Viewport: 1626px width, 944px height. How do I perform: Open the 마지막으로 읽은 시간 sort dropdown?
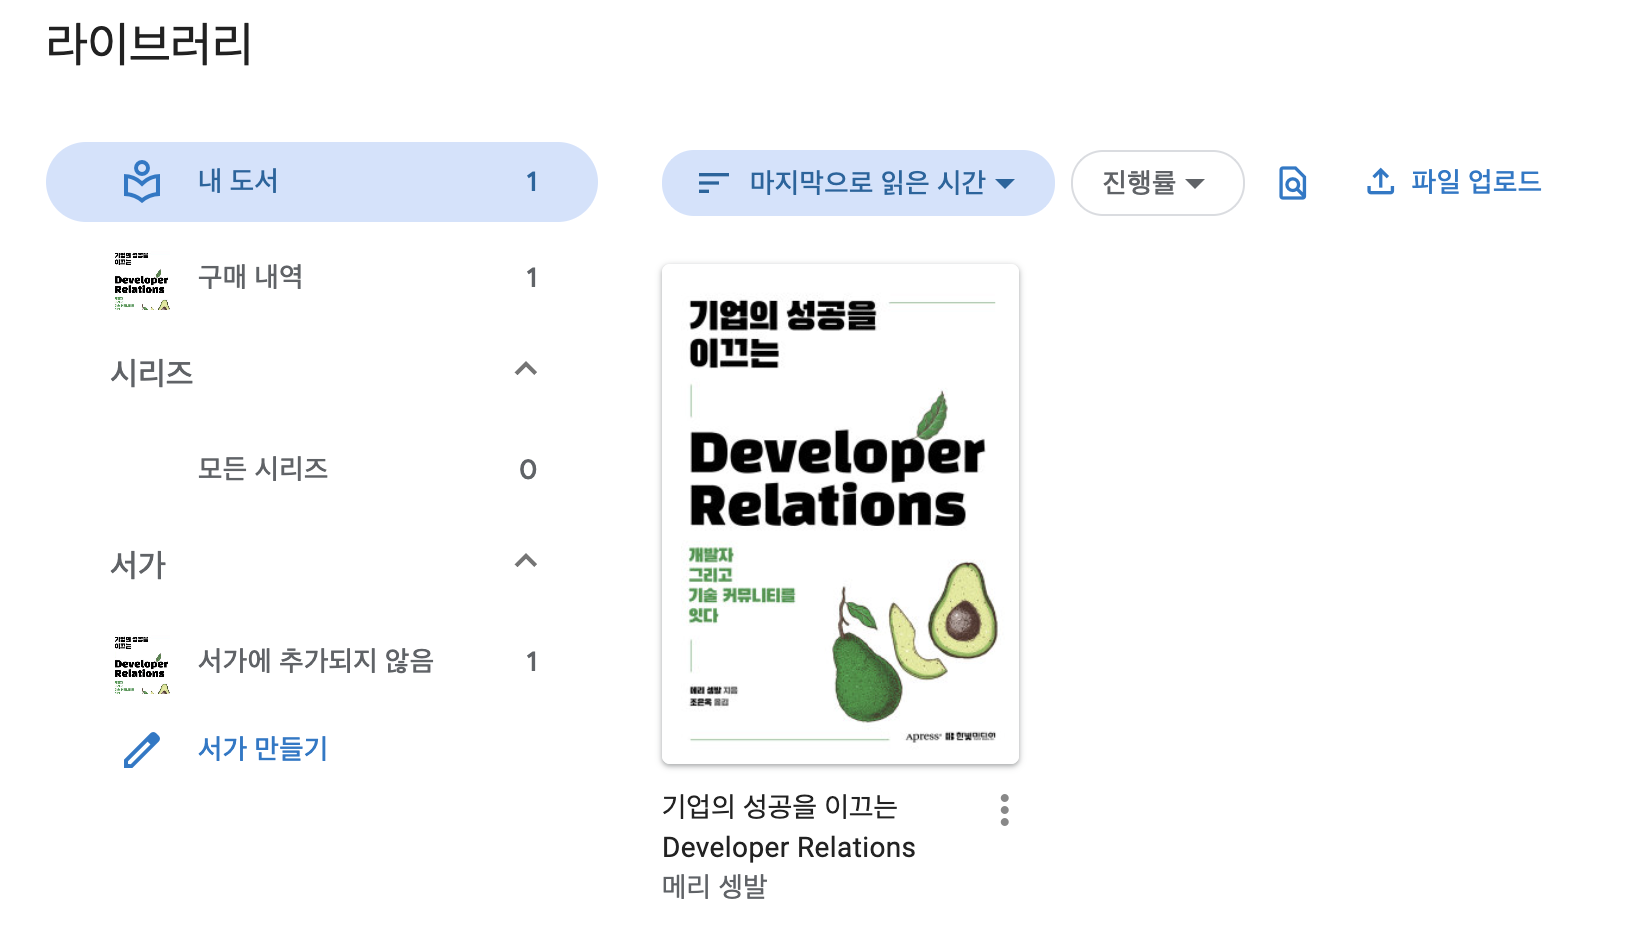coord(858,183)
